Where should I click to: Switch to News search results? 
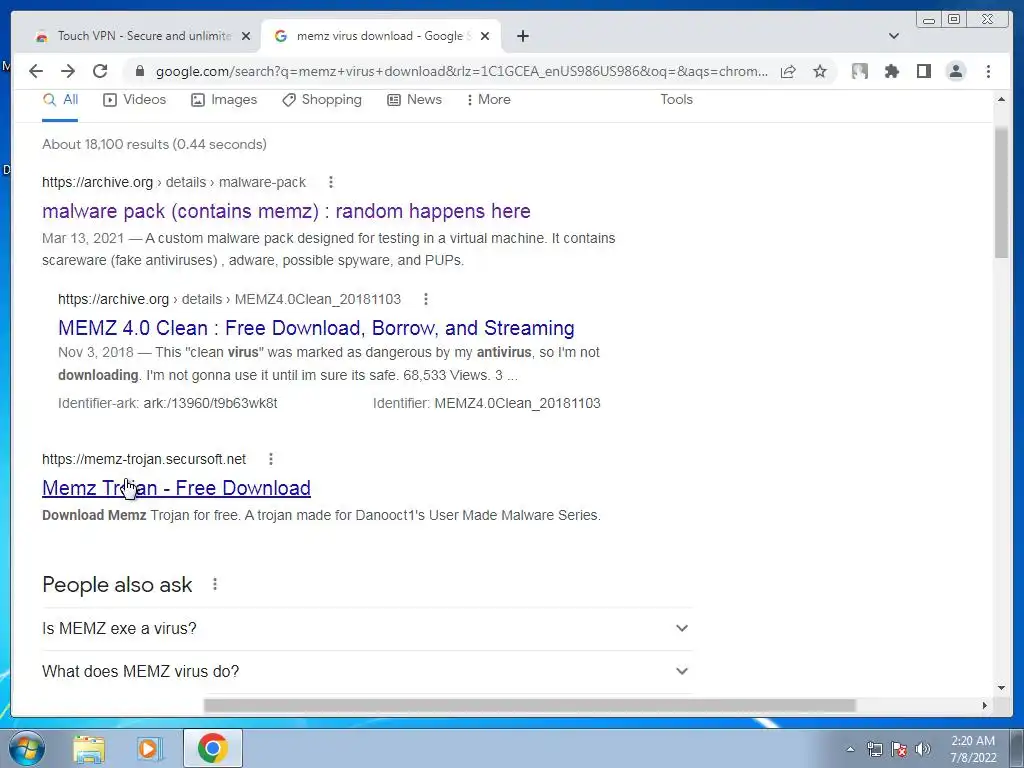414,100
